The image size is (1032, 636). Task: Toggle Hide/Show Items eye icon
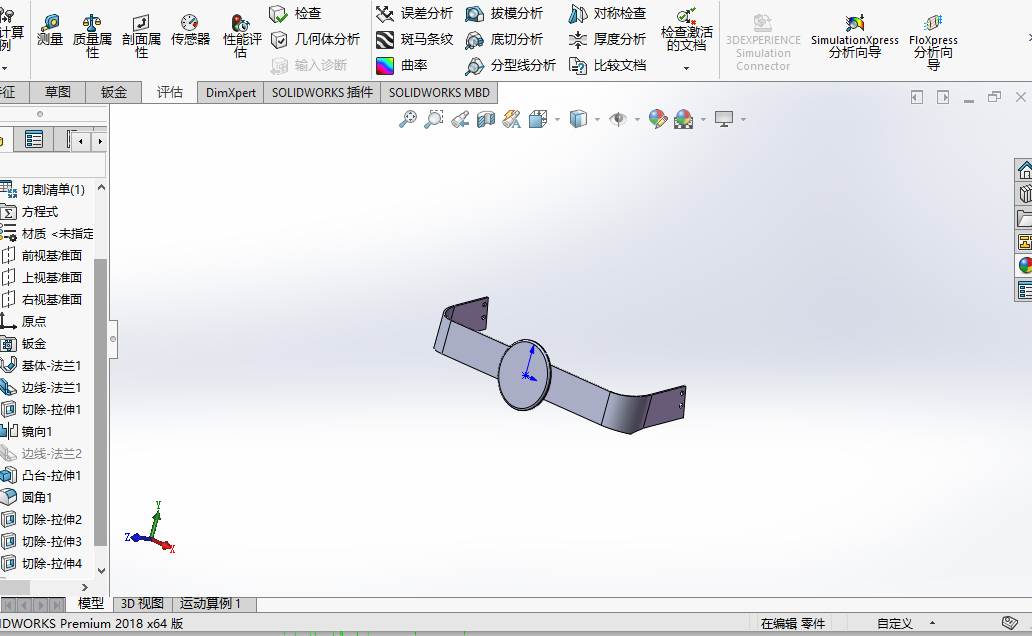pos(618,119)
